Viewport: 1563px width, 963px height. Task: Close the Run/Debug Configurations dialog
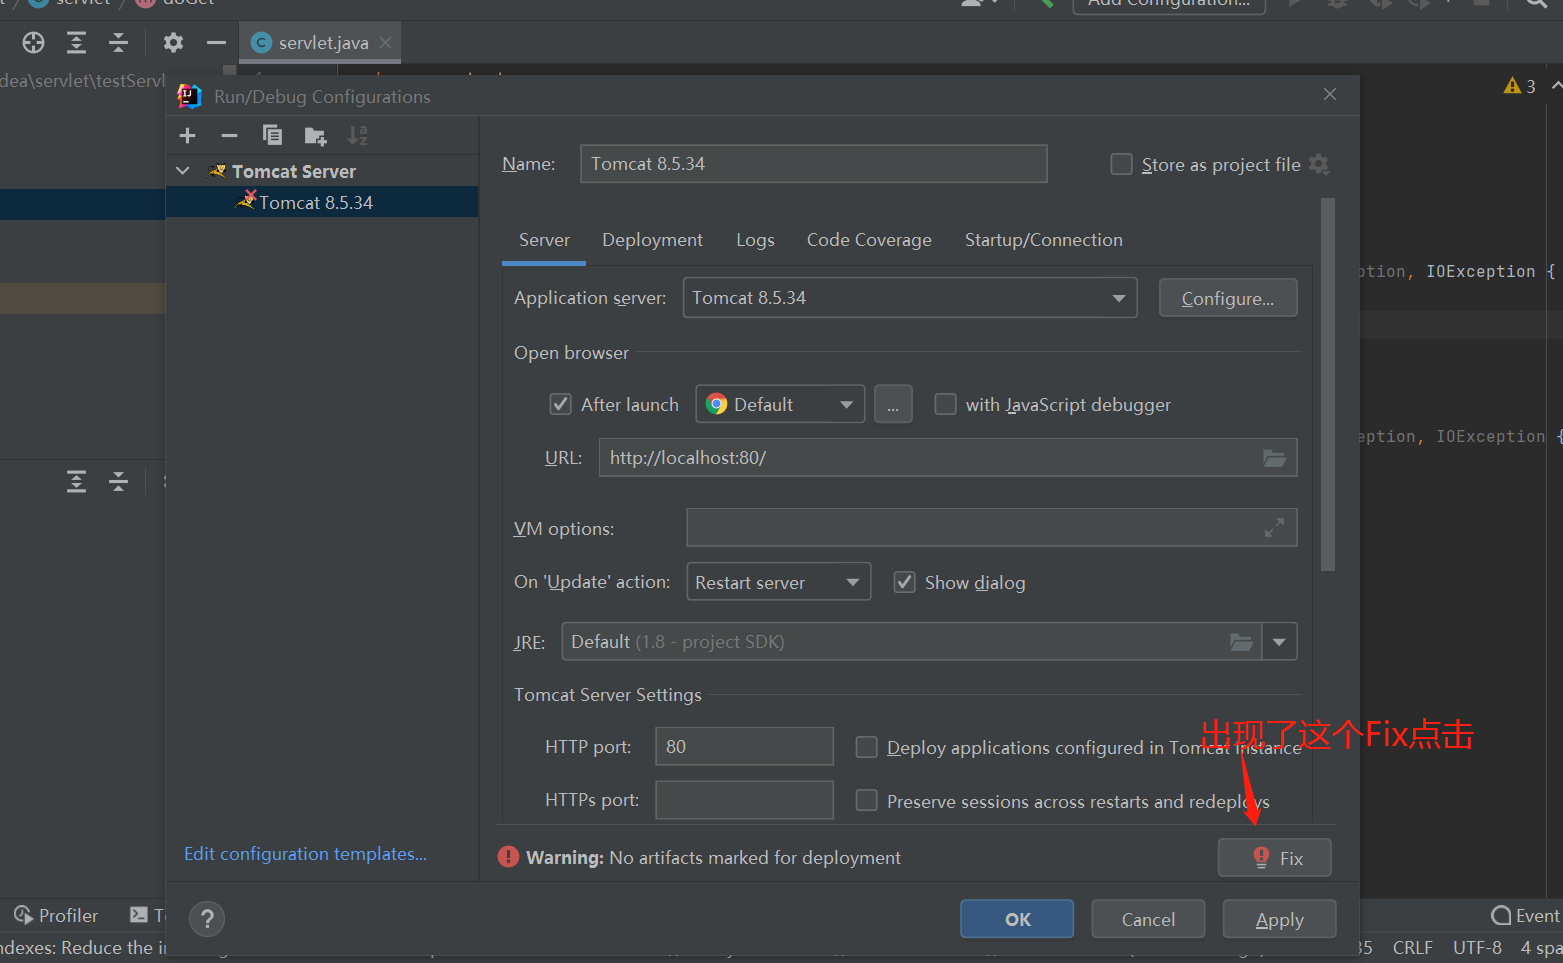[x=1329, y=94]
